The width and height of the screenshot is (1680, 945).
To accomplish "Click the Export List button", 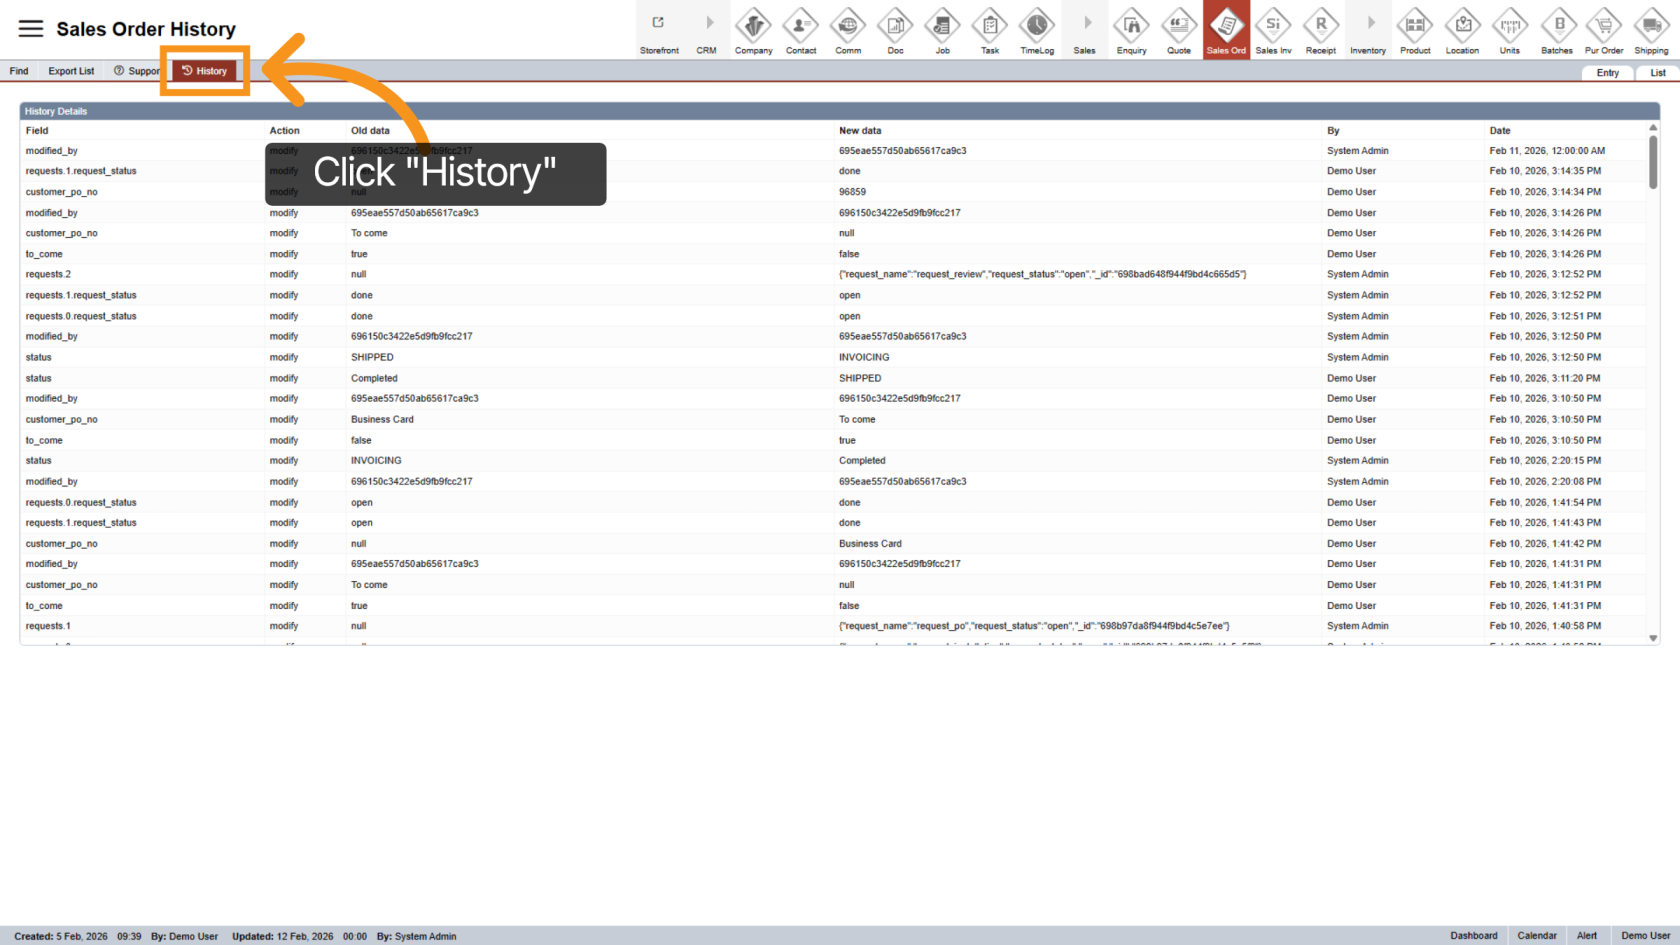I will coord(71,71).
